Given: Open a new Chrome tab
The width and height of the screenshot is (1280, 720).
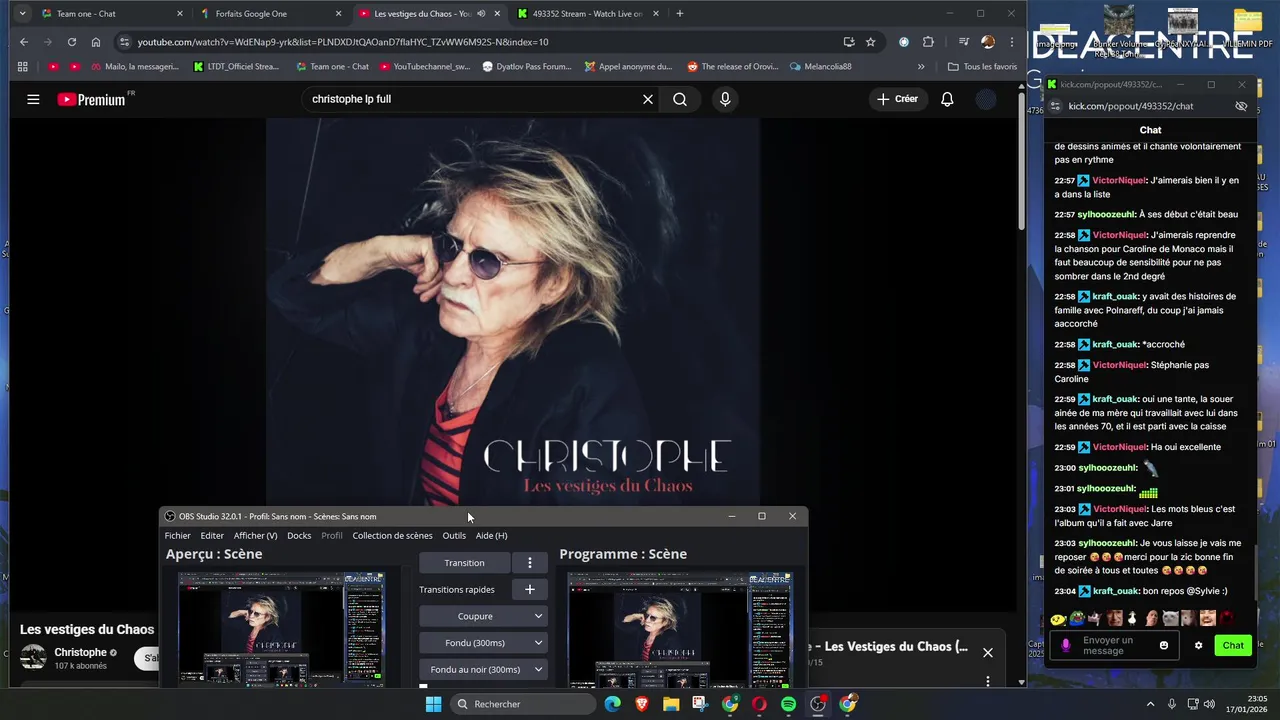Looking at the screenshot, I should [680, 14].
